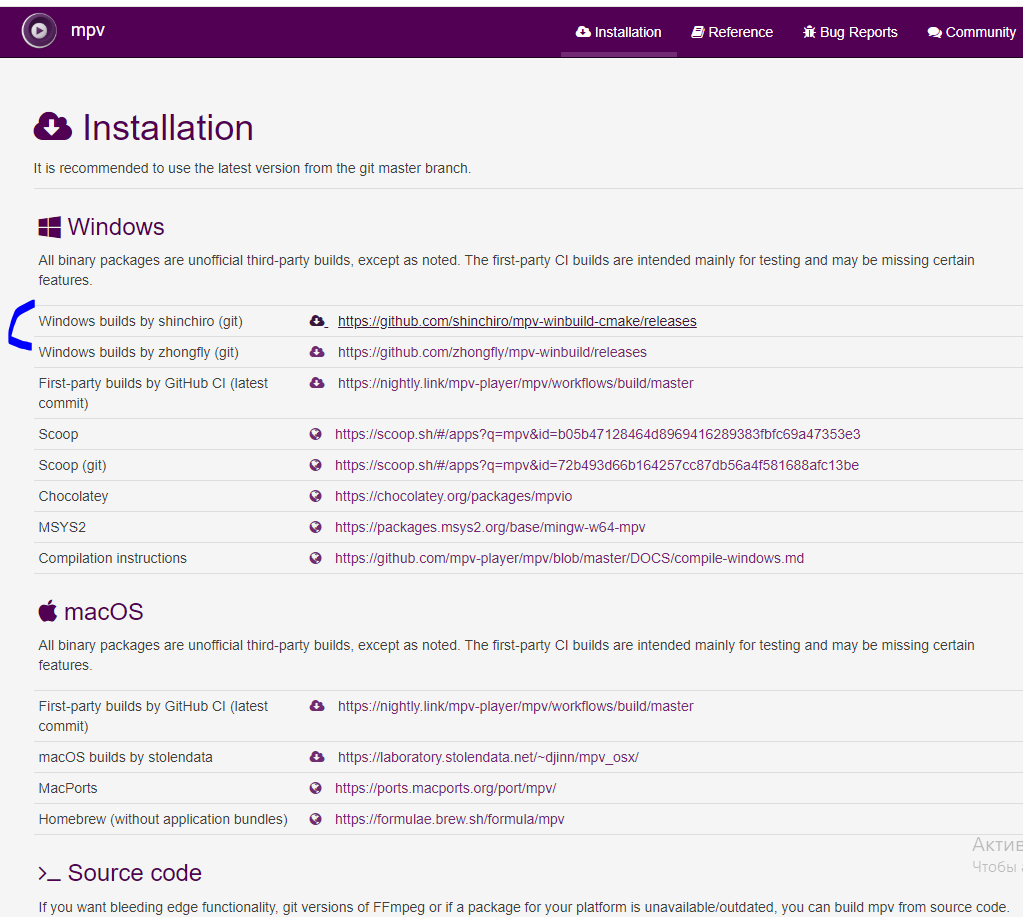
Task: Click the terminal prompt icon beside Source code
Action: point(49,873)
